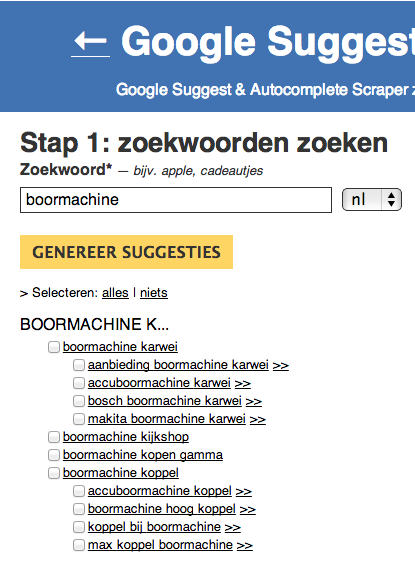Check the boormachine karwei checkbox
The height and width of the screenshot is (578, 415).
(x=54, y=347)
